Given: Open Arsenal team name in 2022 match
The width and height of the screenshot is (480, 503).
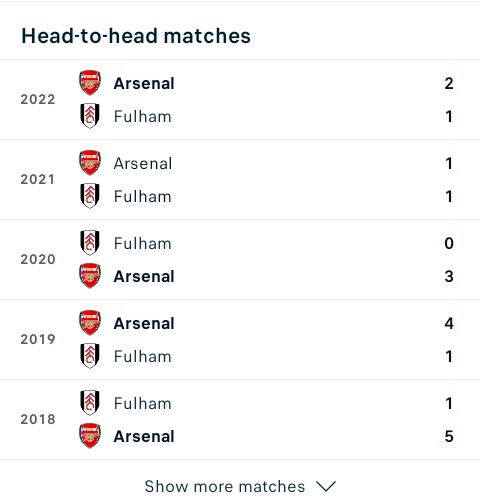Looking at the screenshot, I should [x=144, y=83].
